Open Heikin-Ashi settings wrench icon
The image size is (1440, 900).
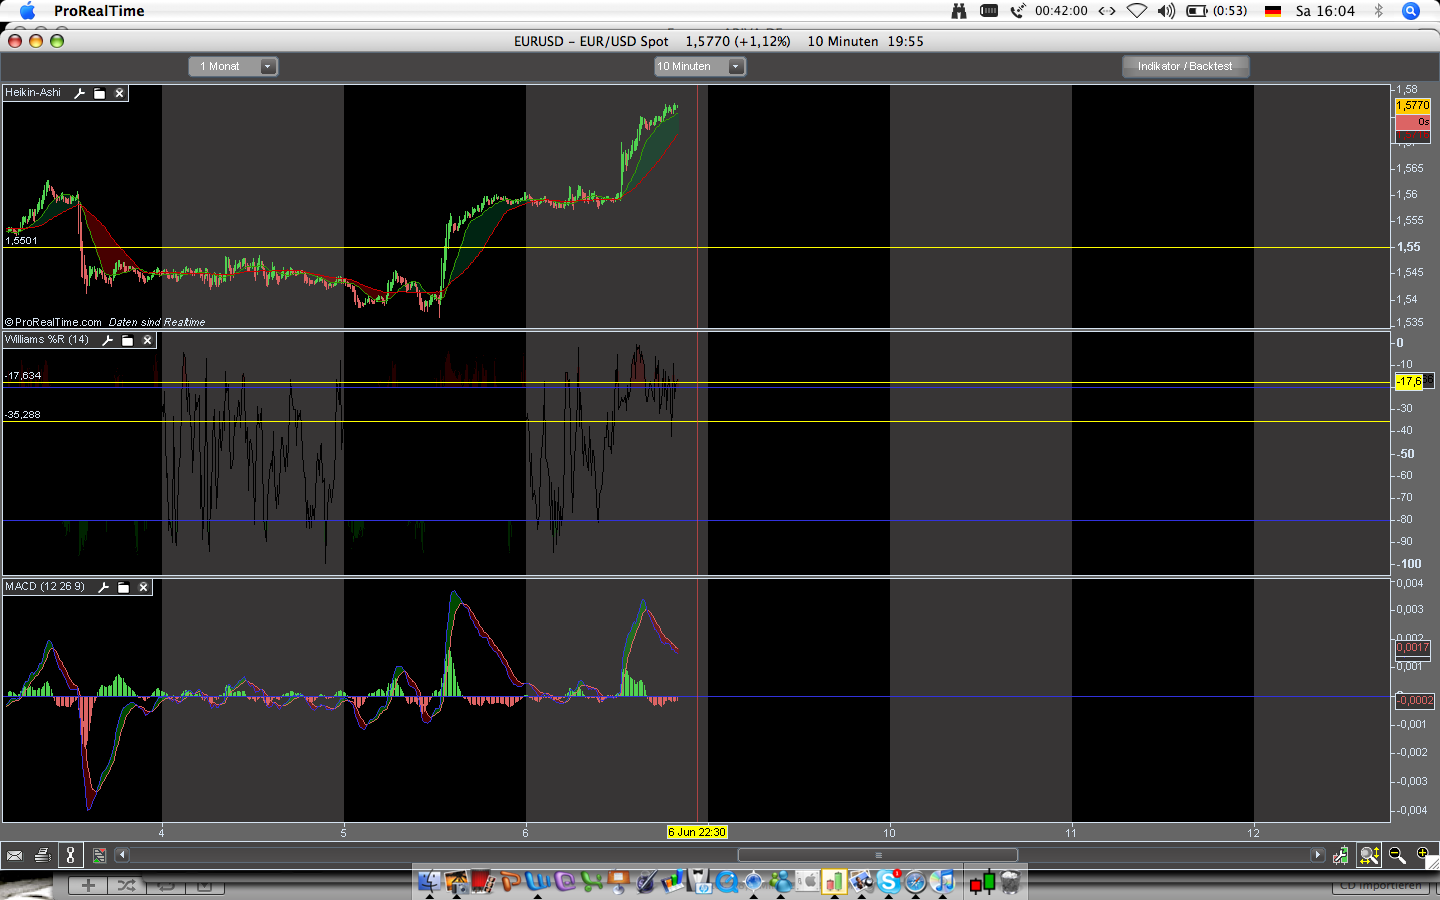tap(80, 93)
